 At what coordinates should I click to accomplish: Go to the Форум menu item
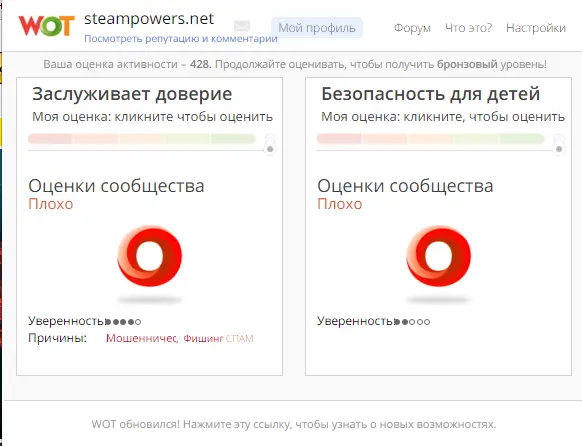[412, 28]
